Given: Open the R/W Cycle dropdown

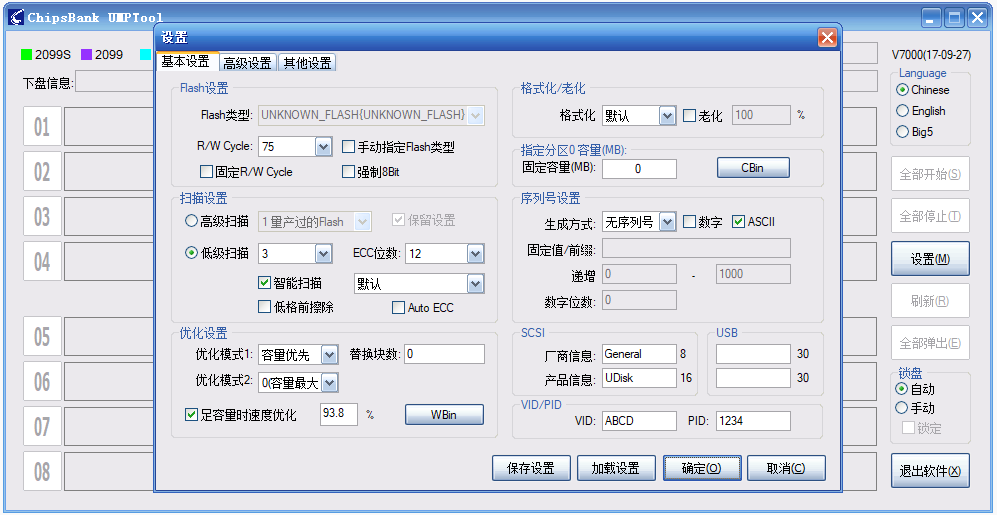Looking at the screenshot, I should tap(323, 147).
